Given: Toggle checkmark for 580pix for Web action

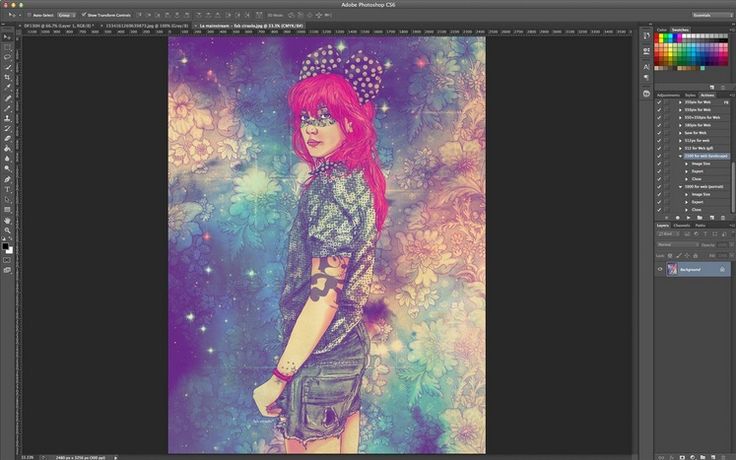Looking at the screenshot, I should 659,125.
